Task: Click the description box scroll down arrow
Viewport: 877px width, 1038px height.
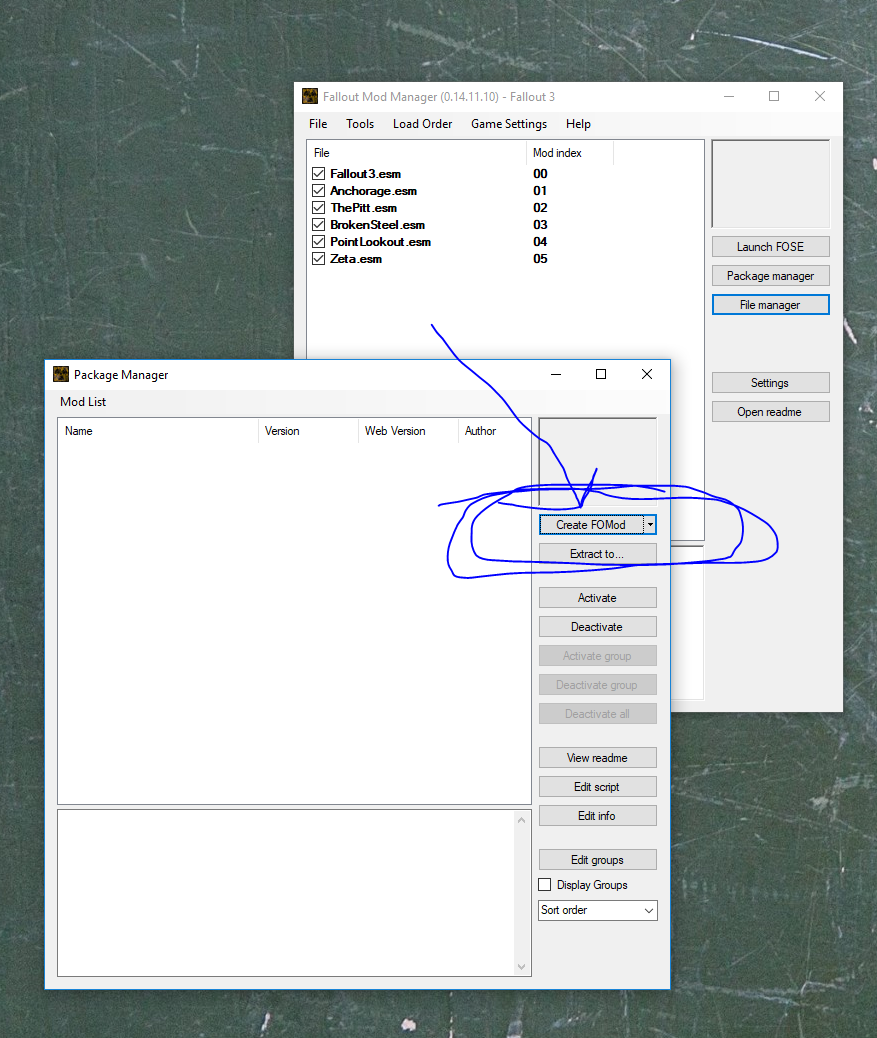Action: point(522,967)
